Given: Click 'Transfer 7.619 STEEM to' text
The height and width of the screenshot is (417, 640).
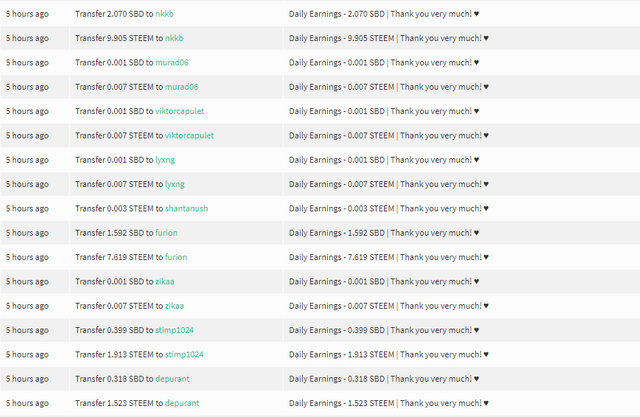Looking at the screenshot, I should coord(119,257).
